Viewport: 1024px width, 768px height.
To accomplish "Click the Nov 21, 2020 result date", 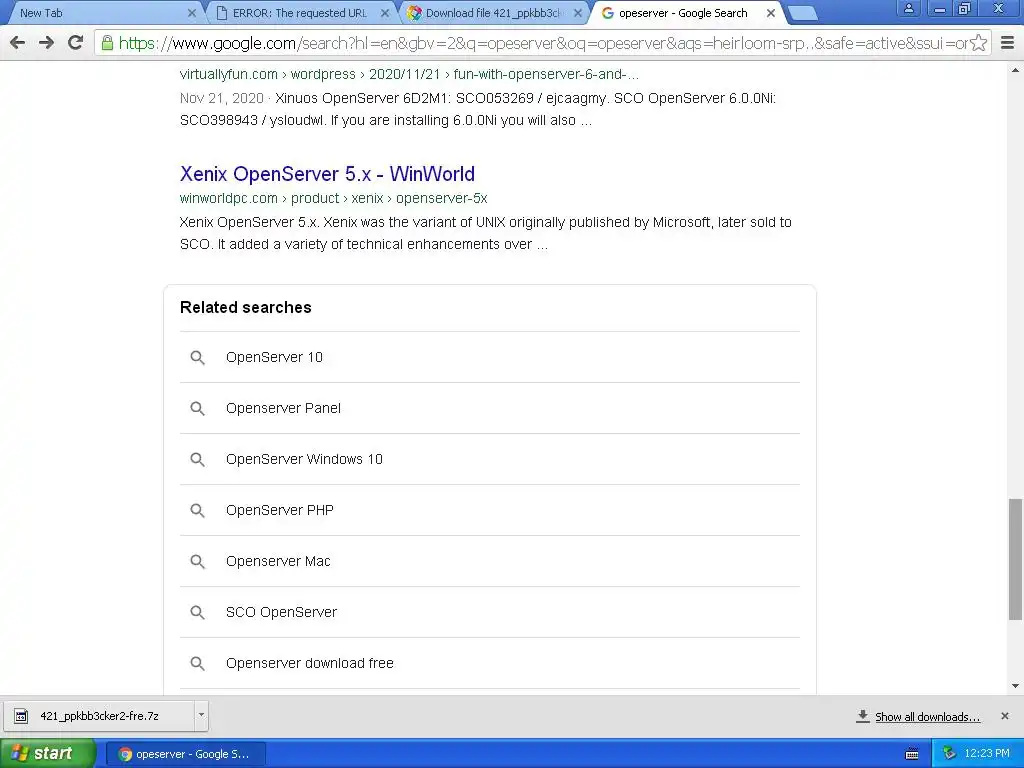I will click(221, 98).
